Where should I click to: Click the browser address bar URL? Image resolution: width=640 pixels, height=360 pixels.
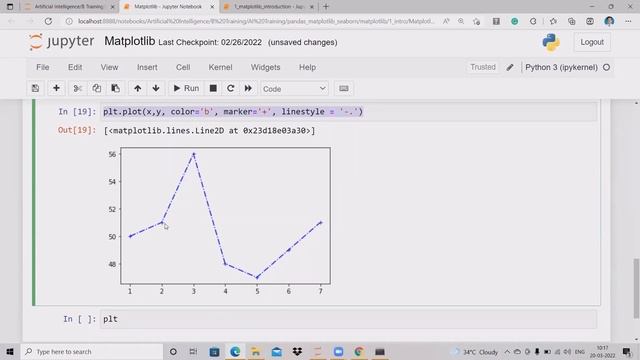click(x=256, y=21)
